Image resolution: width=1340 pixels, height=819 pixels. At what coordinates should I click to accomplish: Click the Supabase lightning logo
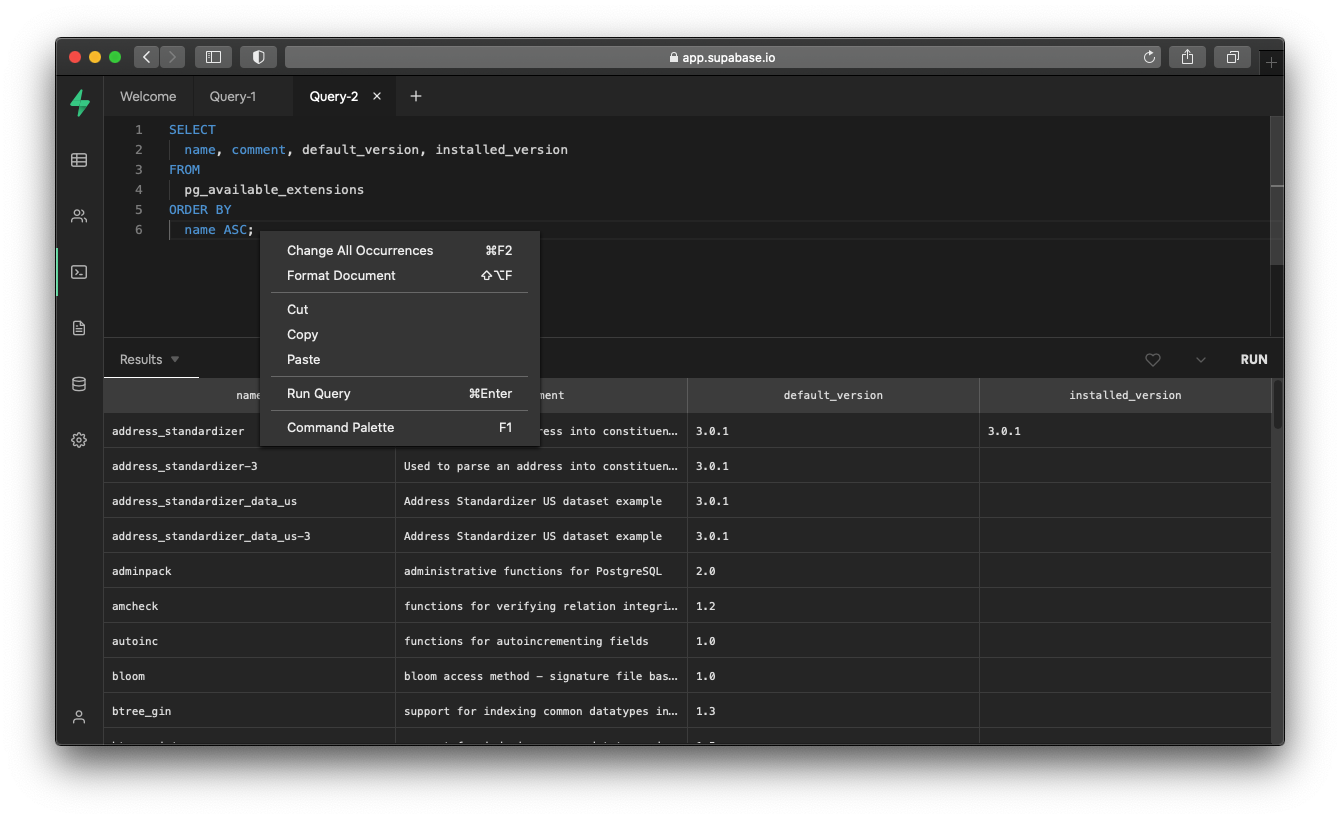(x=79, y=102)
